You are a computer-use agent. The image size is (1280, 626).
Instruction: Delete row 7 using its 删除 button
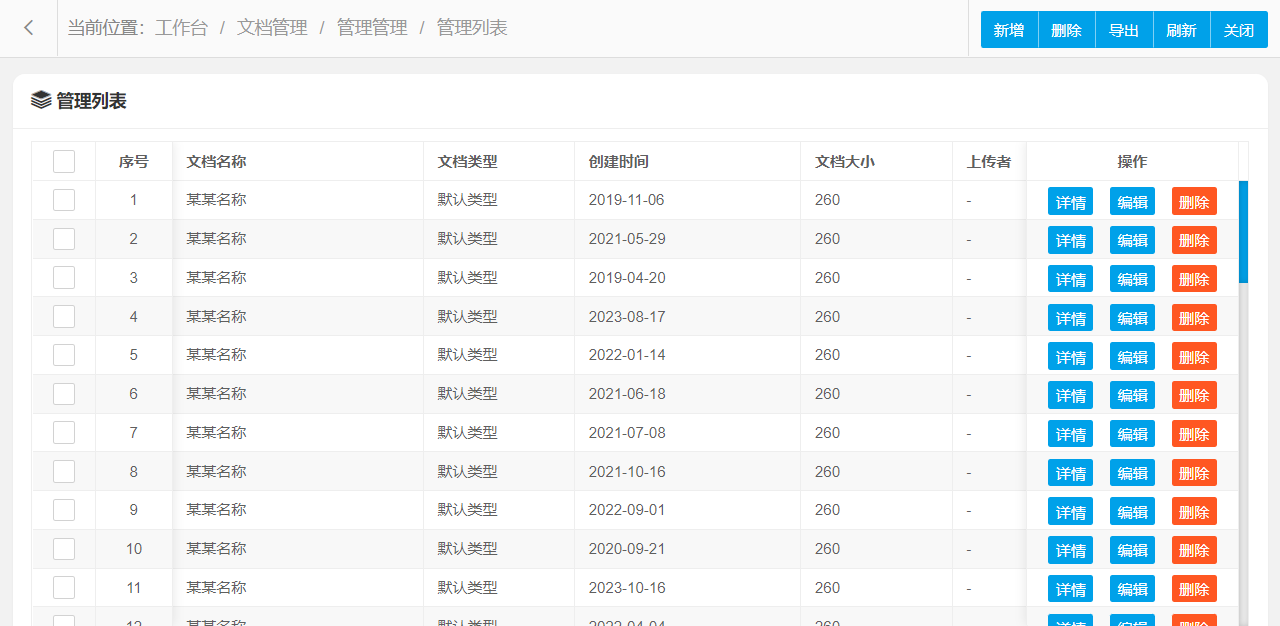pos(1194,434)
